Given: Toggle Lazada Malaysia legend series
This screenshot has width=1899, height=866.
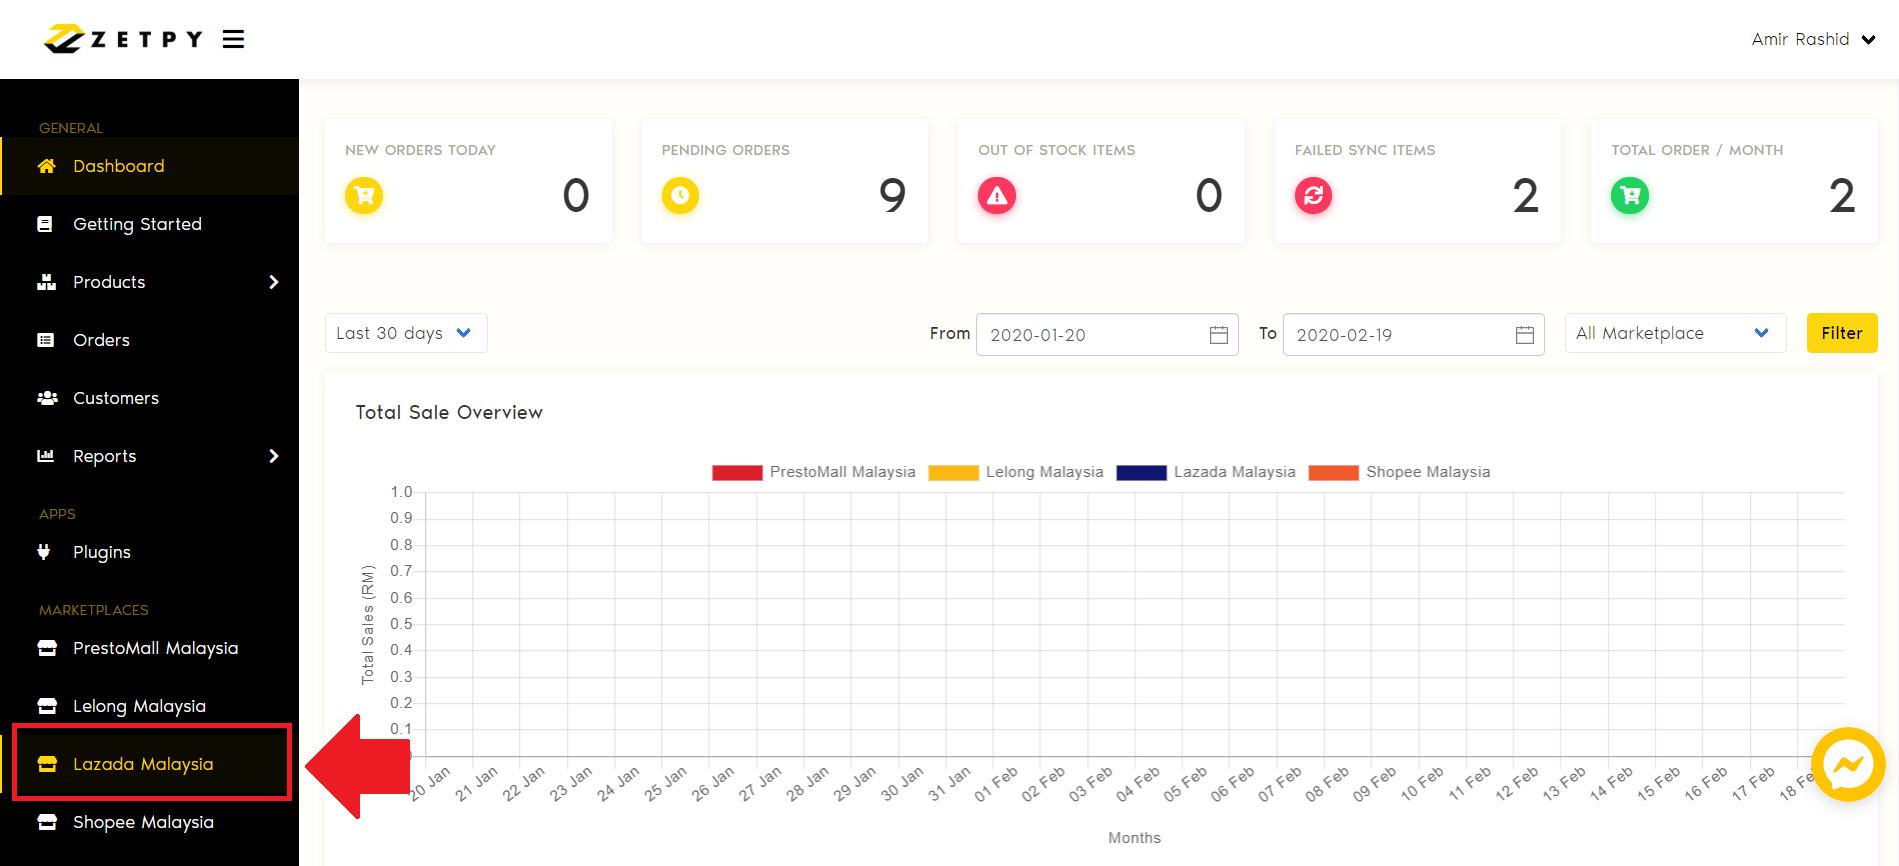Looking at the screenshot, I should (1206, 472).
